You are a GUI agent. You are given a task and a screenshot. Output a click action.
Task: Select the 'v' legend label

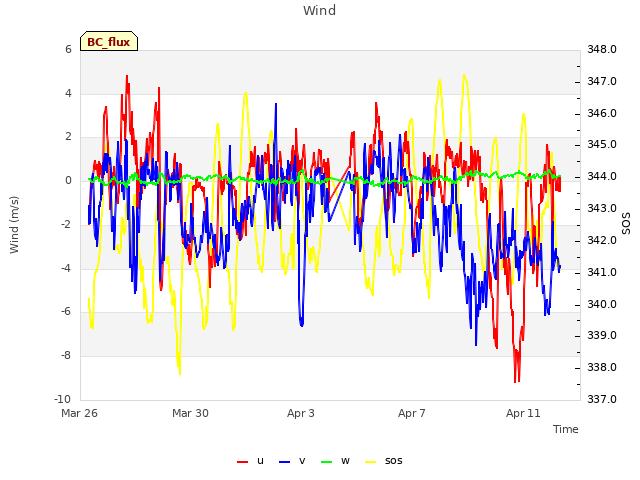click(x=302, y=461)
